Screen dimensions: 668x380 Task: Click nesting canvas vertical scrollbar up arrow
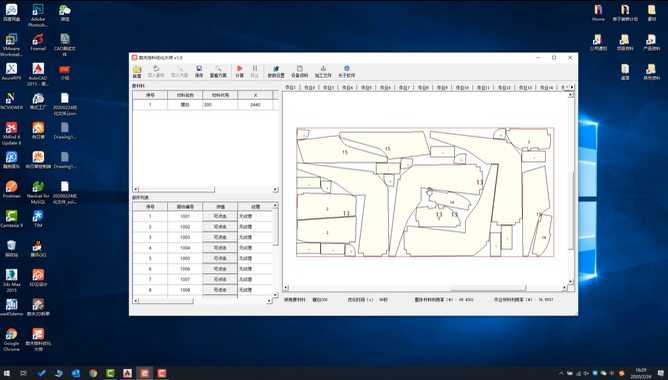point(571,95)
